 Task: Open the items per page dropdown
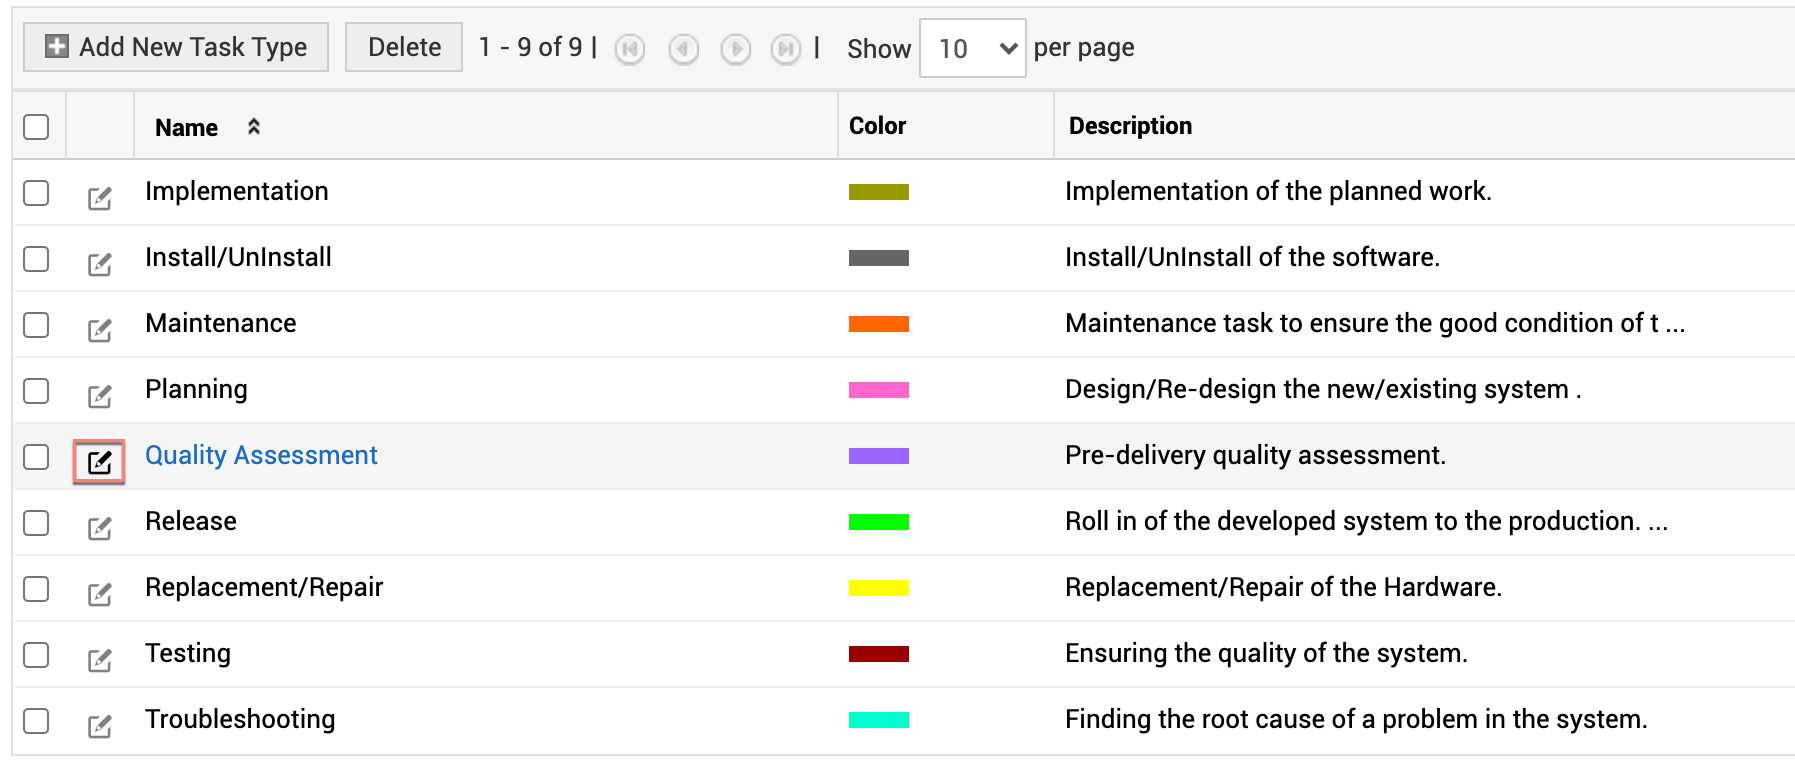(x=972, y=48)
